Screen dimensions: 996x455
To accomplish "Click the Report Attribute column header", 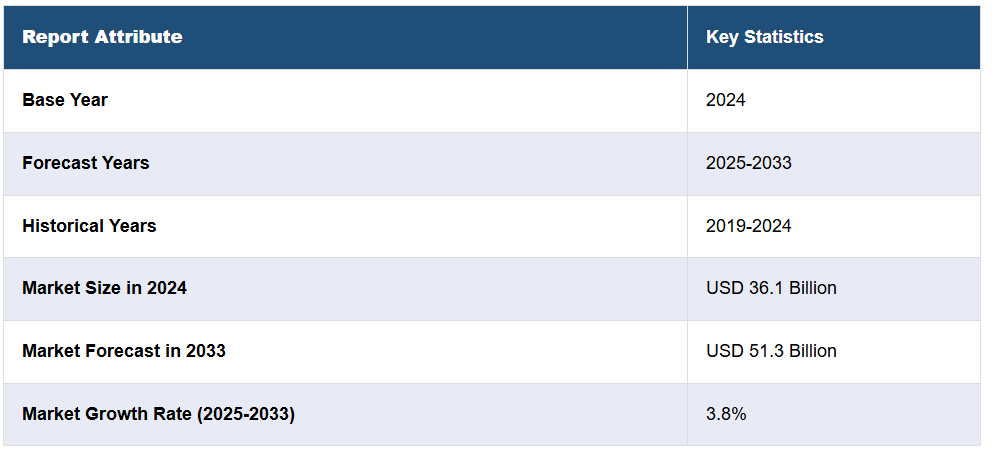I will [102, 37].
